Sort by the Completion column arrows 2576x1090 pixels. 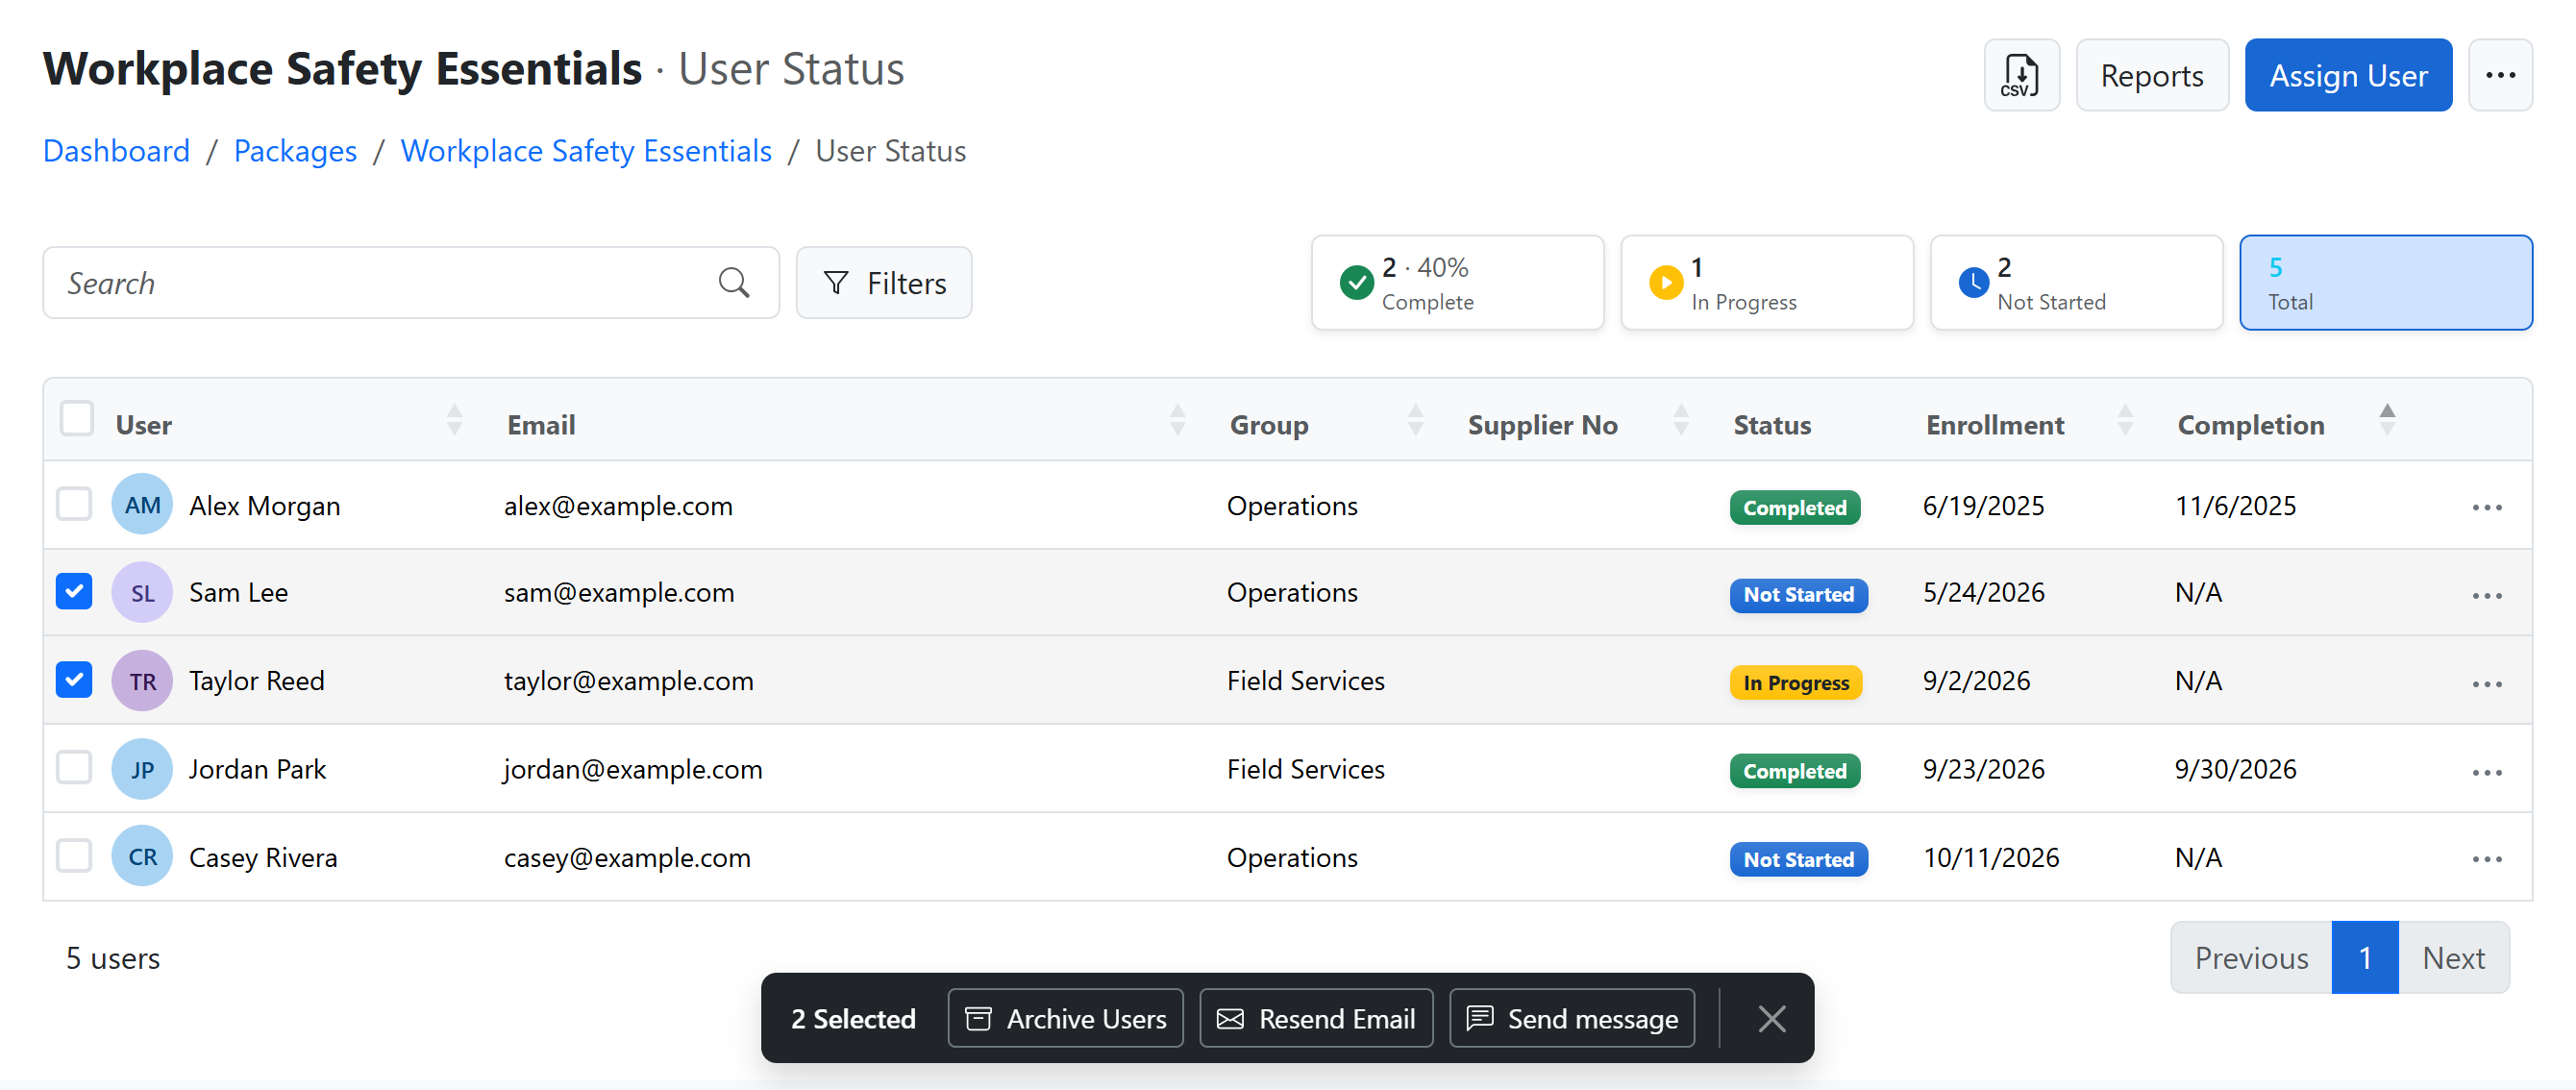coord(2387,420)
